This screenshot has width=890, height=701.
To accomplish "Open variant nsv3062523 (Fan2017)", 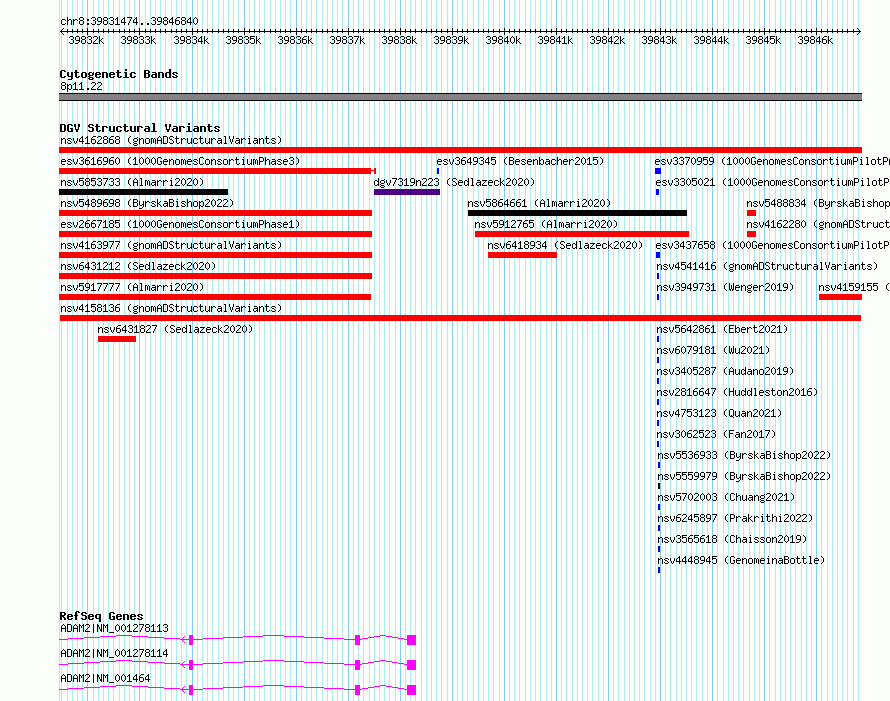I will (716, 434).
